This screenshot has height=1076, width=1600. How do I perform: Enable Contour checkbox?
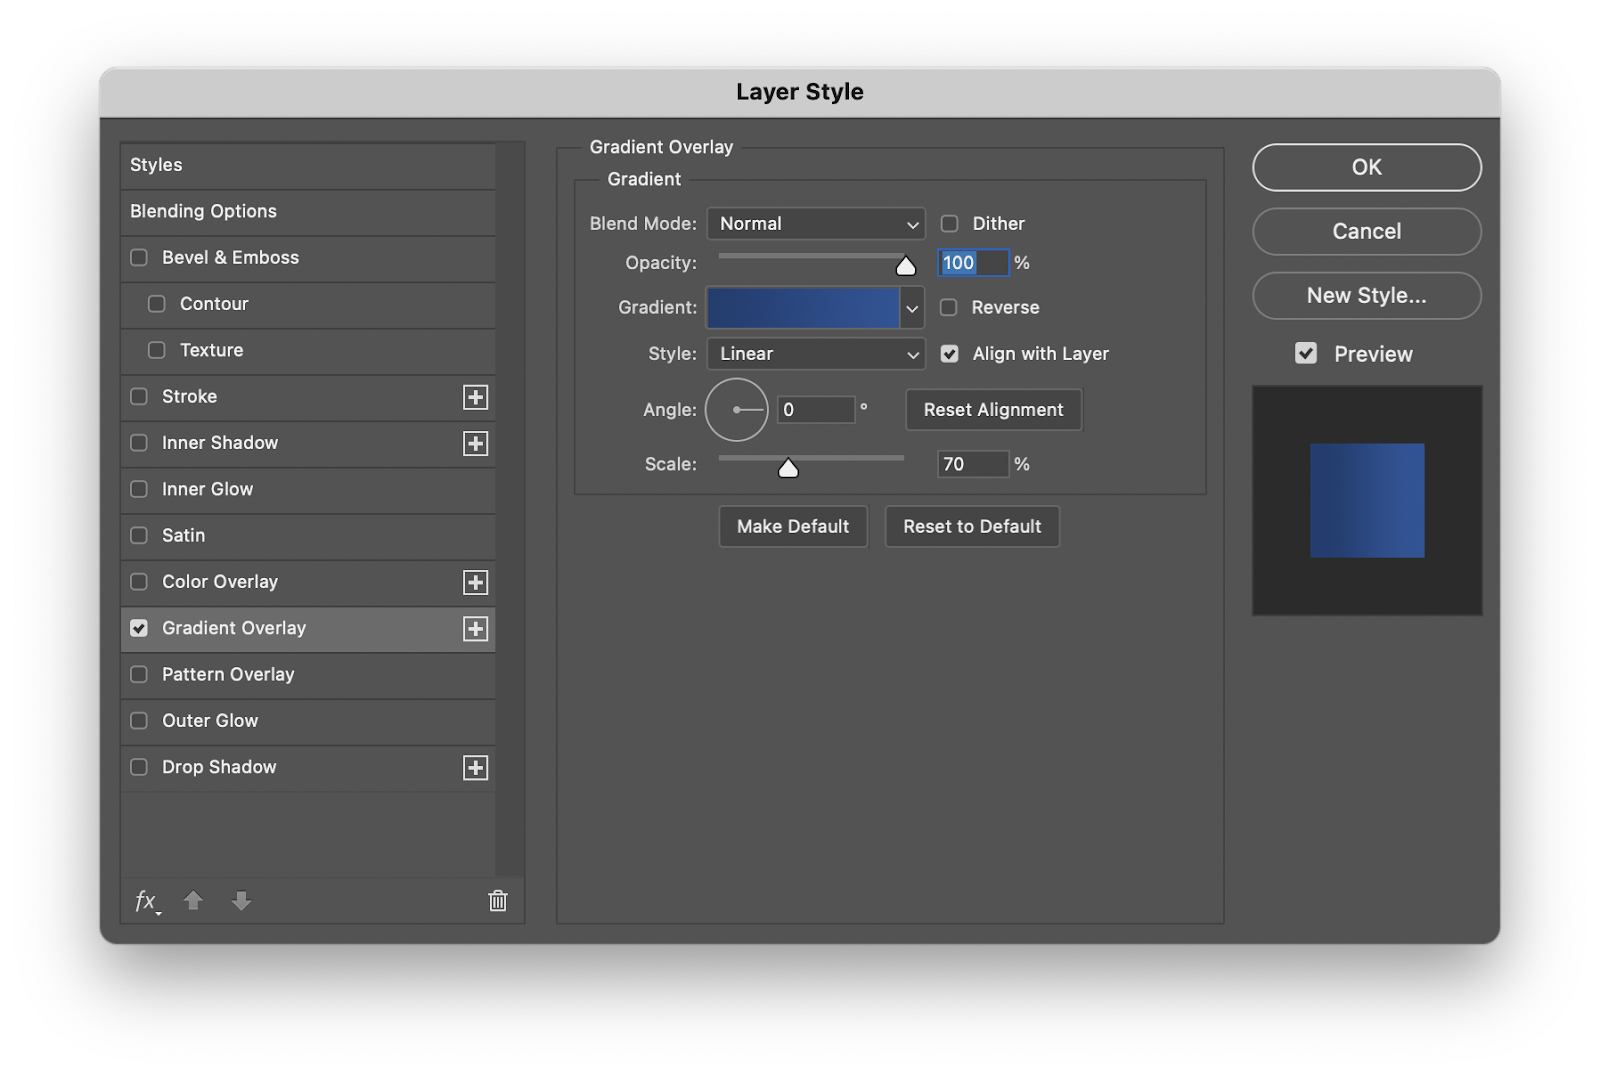coord(157,304)
